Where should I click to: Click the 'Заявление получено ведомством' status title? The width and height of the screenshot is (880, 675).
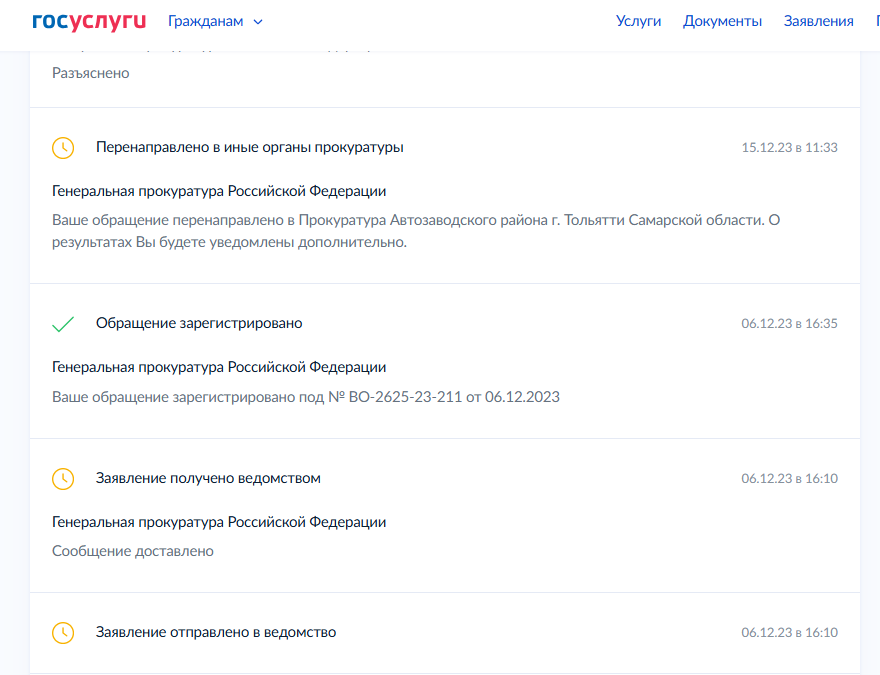[x=208, y=478]
